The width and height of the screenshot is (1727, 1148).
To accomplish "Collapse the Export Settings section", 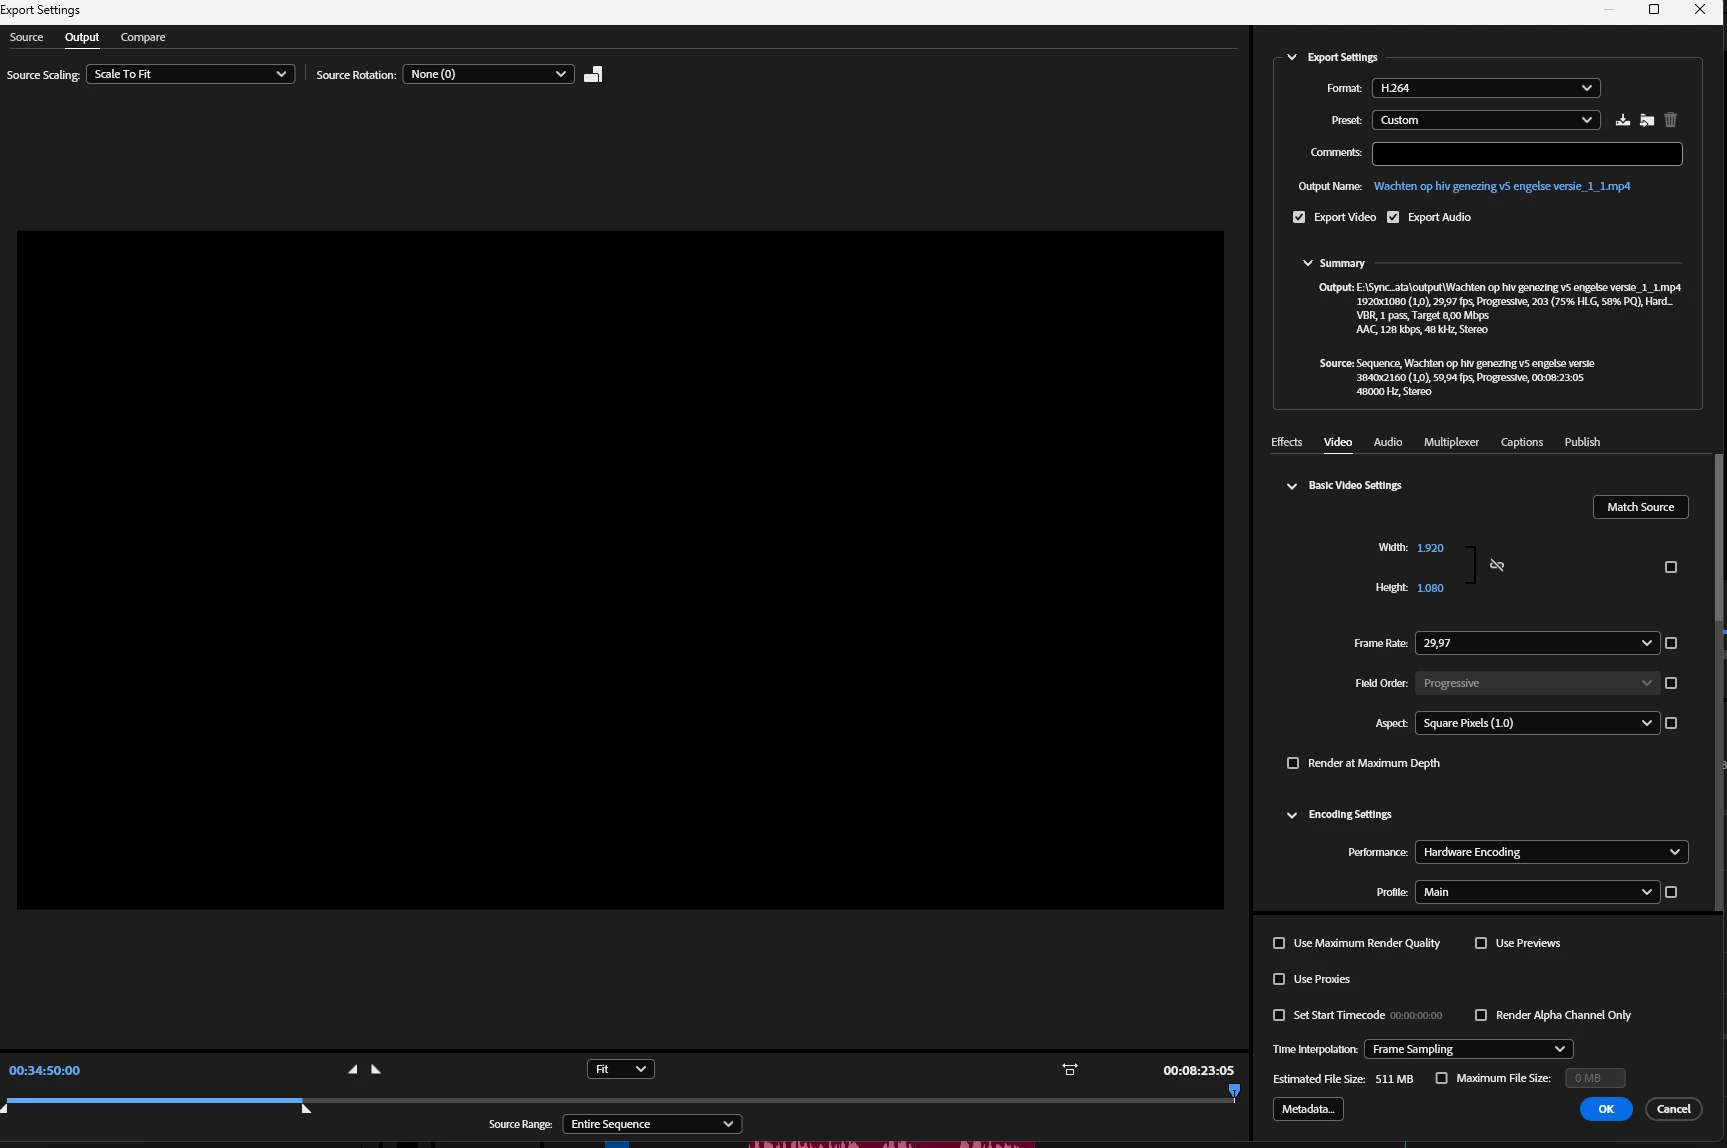I will pyautogui.click(x=1291, y=57).
